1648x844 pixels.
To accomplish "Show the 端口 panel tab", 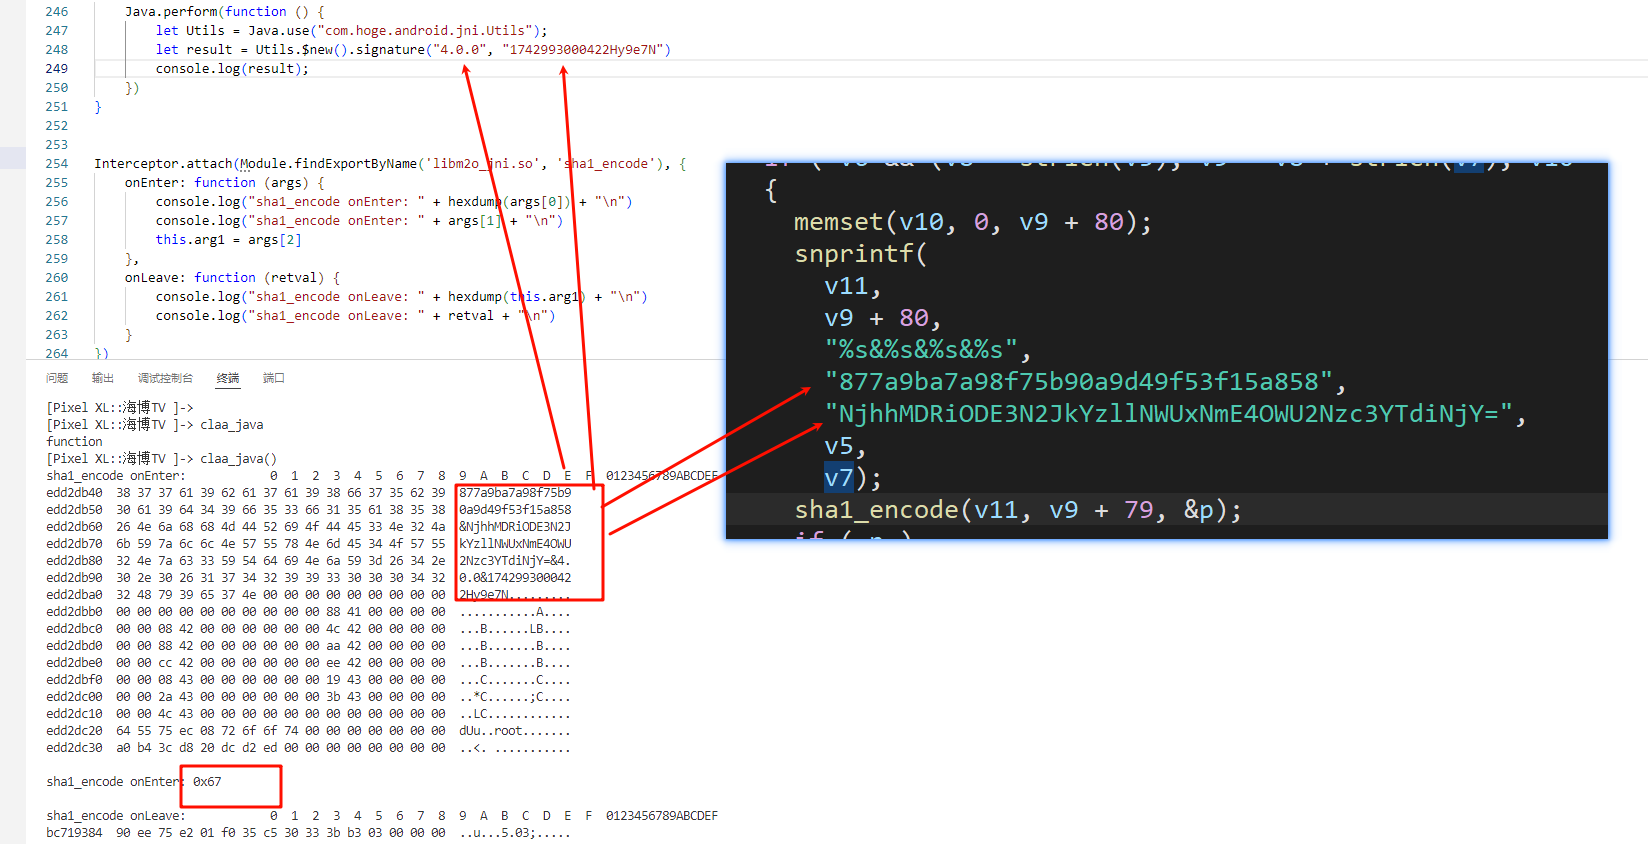I will 274,378.
